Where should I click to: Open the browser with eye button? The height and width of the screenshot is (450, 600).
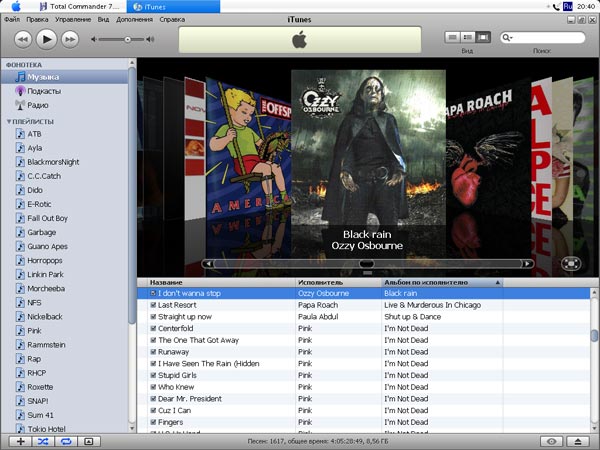551,441
